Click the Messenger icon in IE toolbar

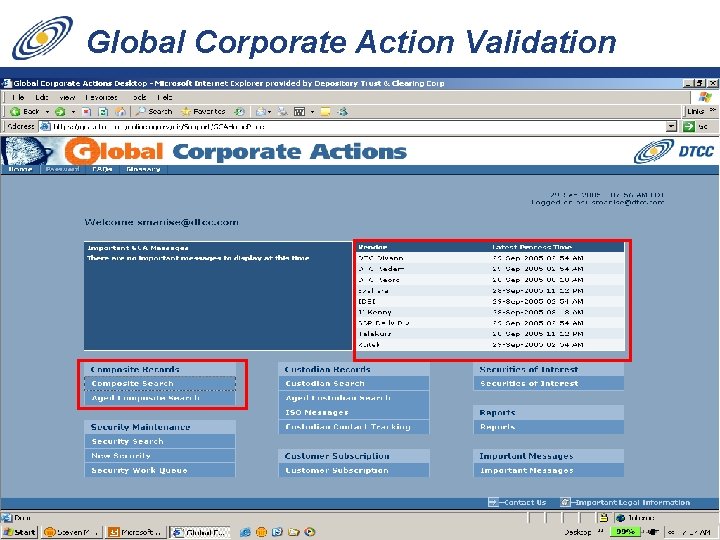[343, 112]
